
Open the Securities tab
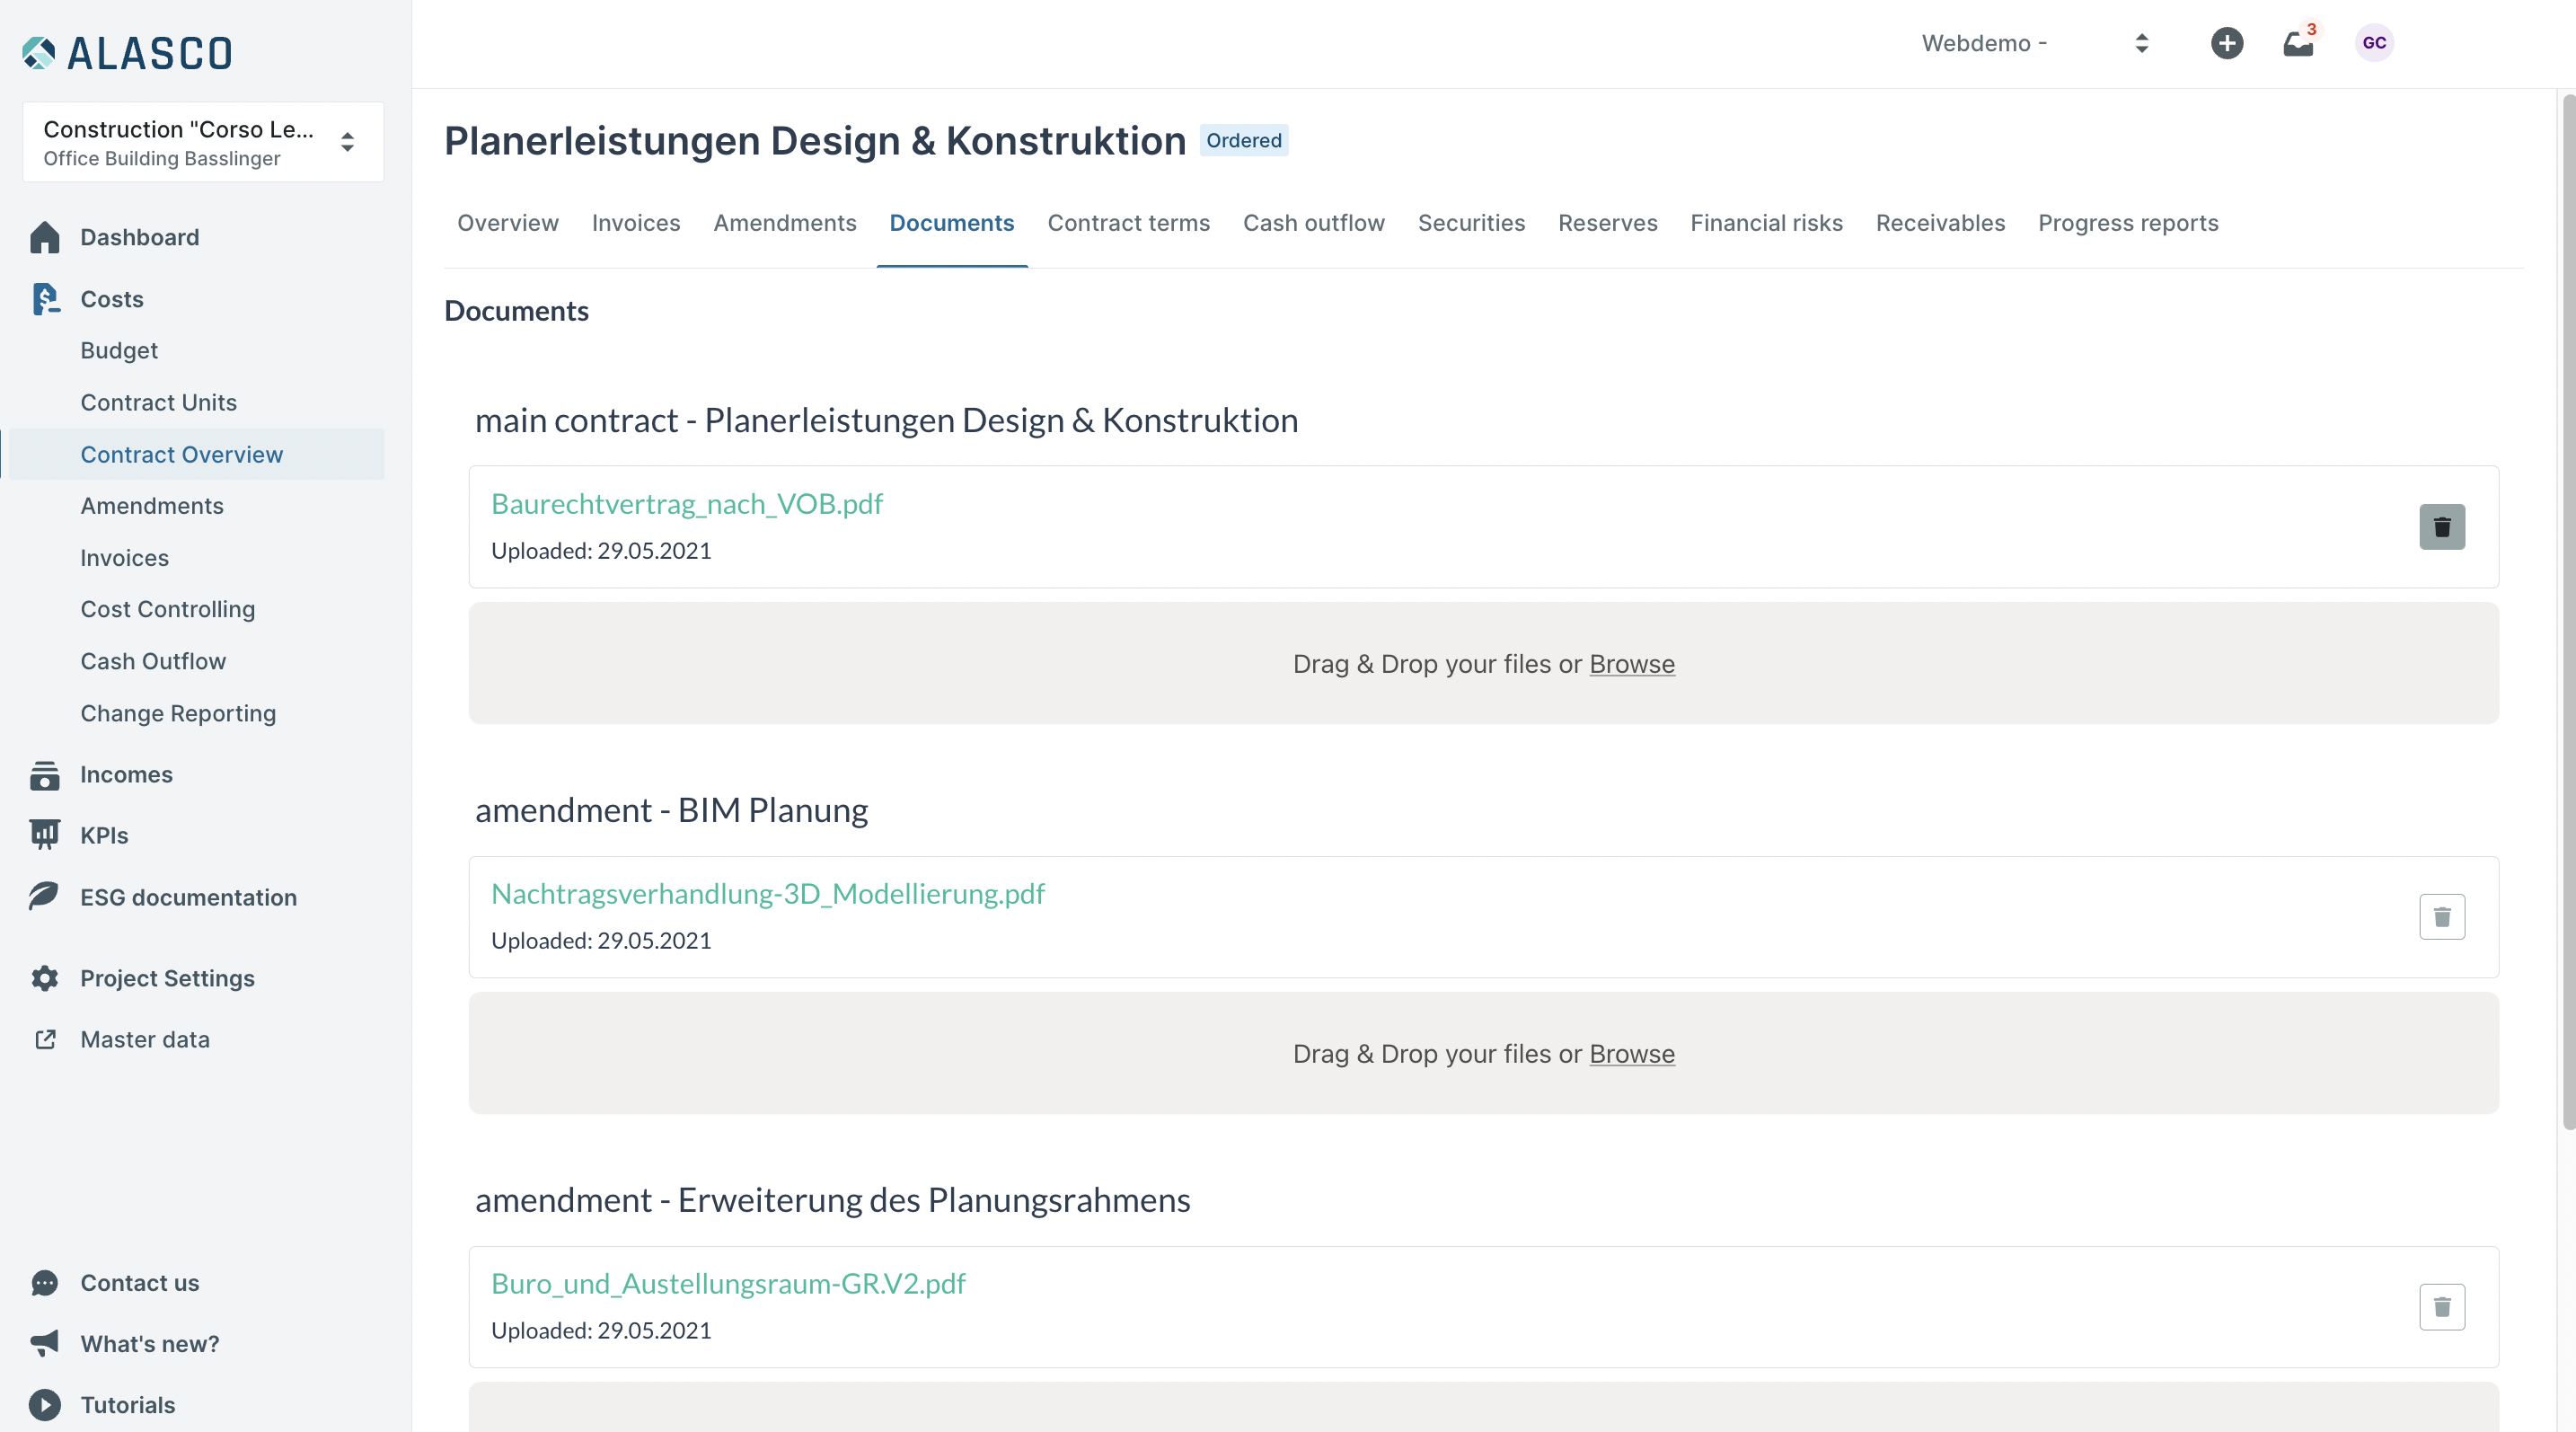pos(1472,223)
